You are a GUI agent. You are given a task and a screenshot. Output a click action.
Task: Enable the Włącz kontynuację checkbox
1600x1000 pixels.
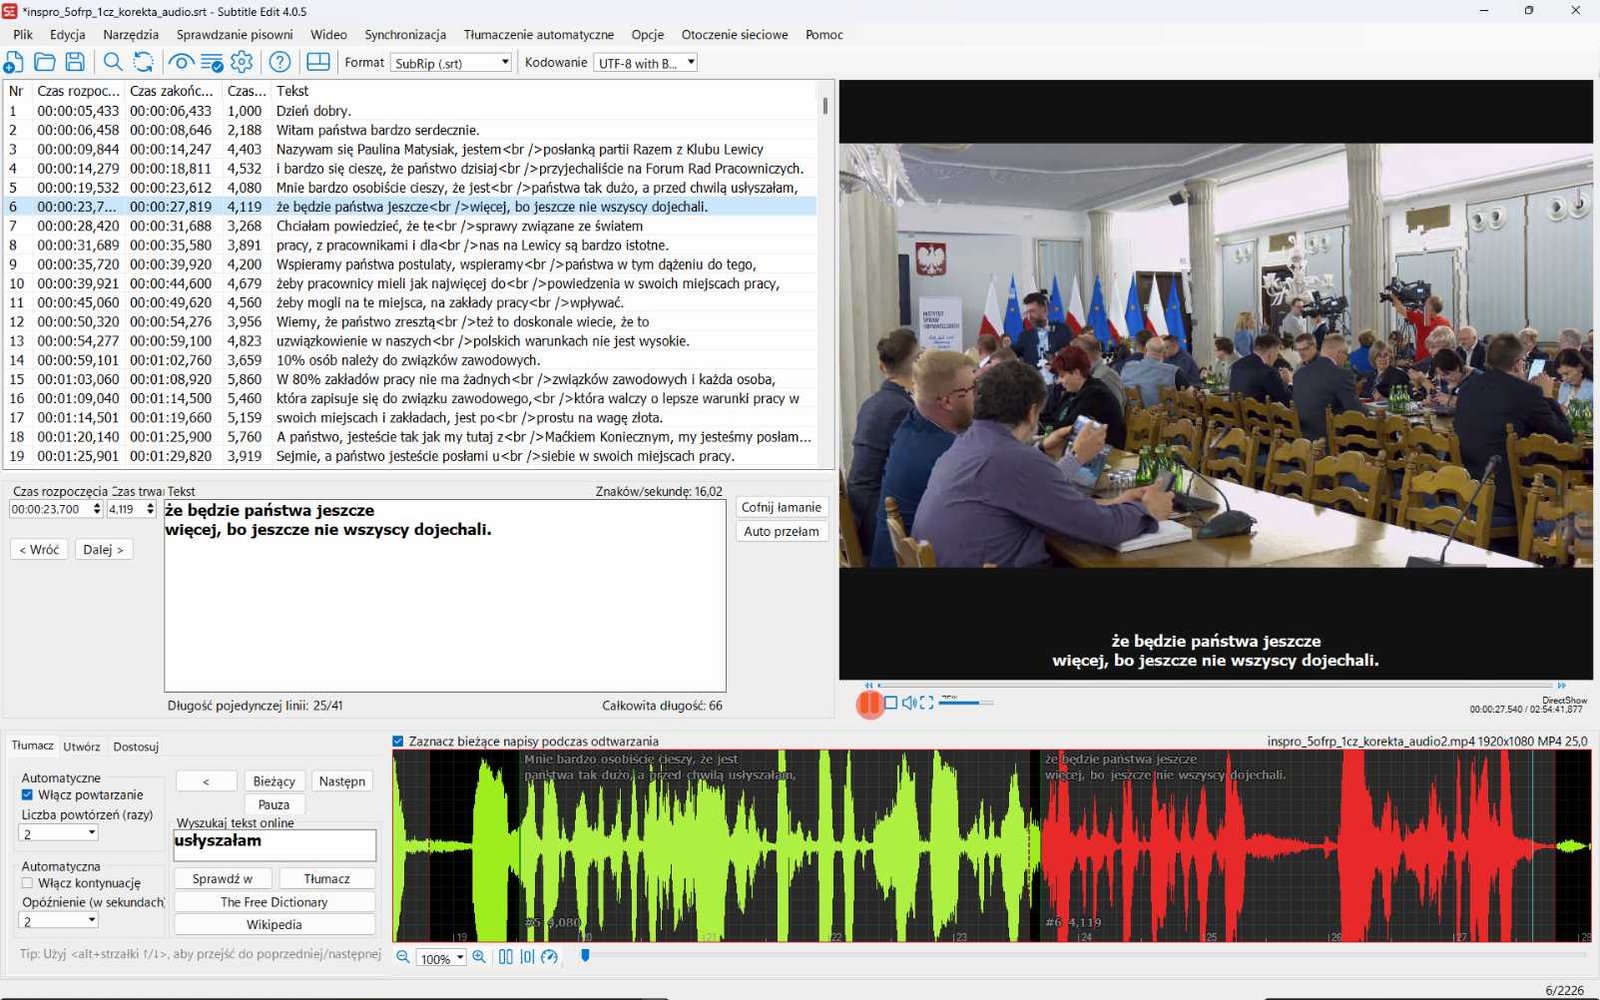[x=27, y=883]
